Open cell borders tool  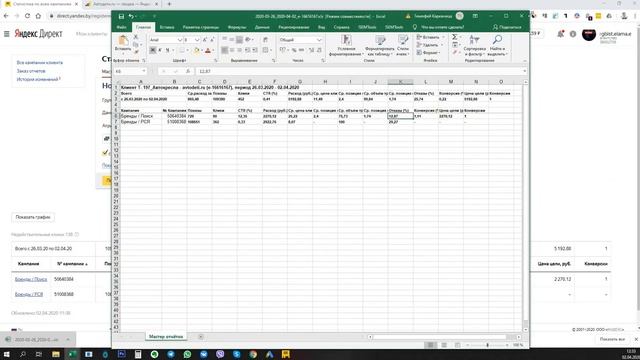182,50
